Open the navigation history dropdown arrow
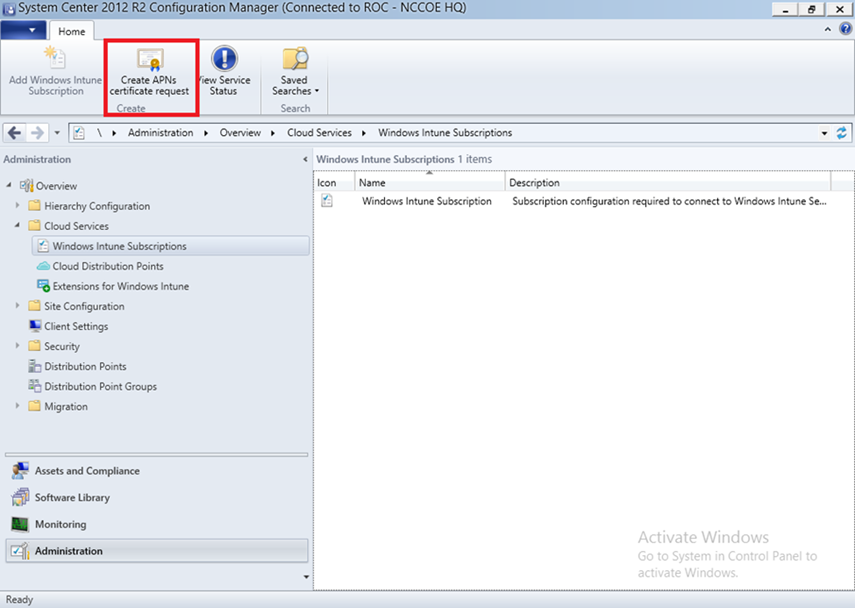The image size is (855, 608). (57, 133)
